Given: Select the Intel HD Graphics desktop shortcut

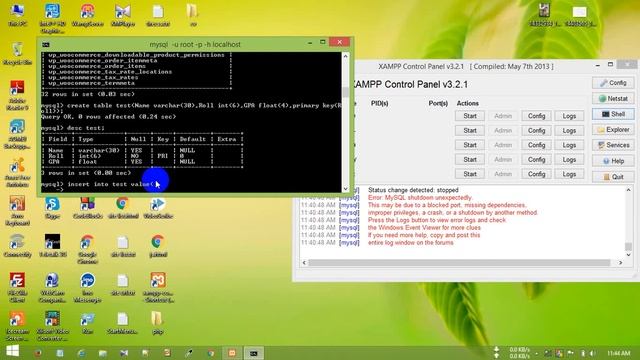Looking at the screenshot, I should [52, 18].
